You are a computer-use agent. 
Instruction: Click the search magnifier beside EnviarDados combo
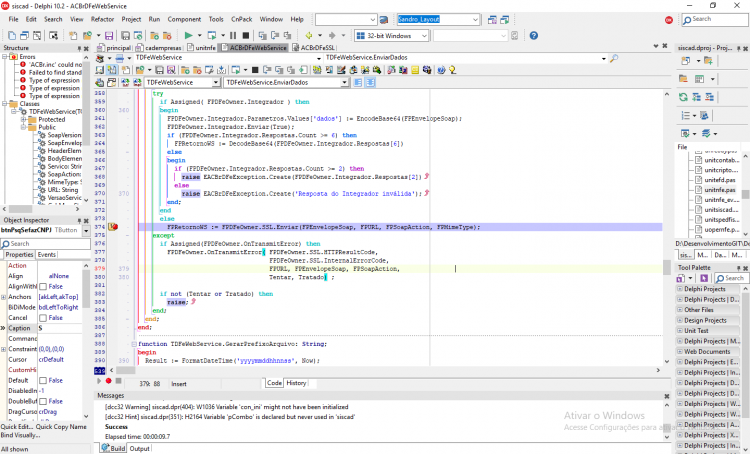pyautogui.click(x=615, y=58)
